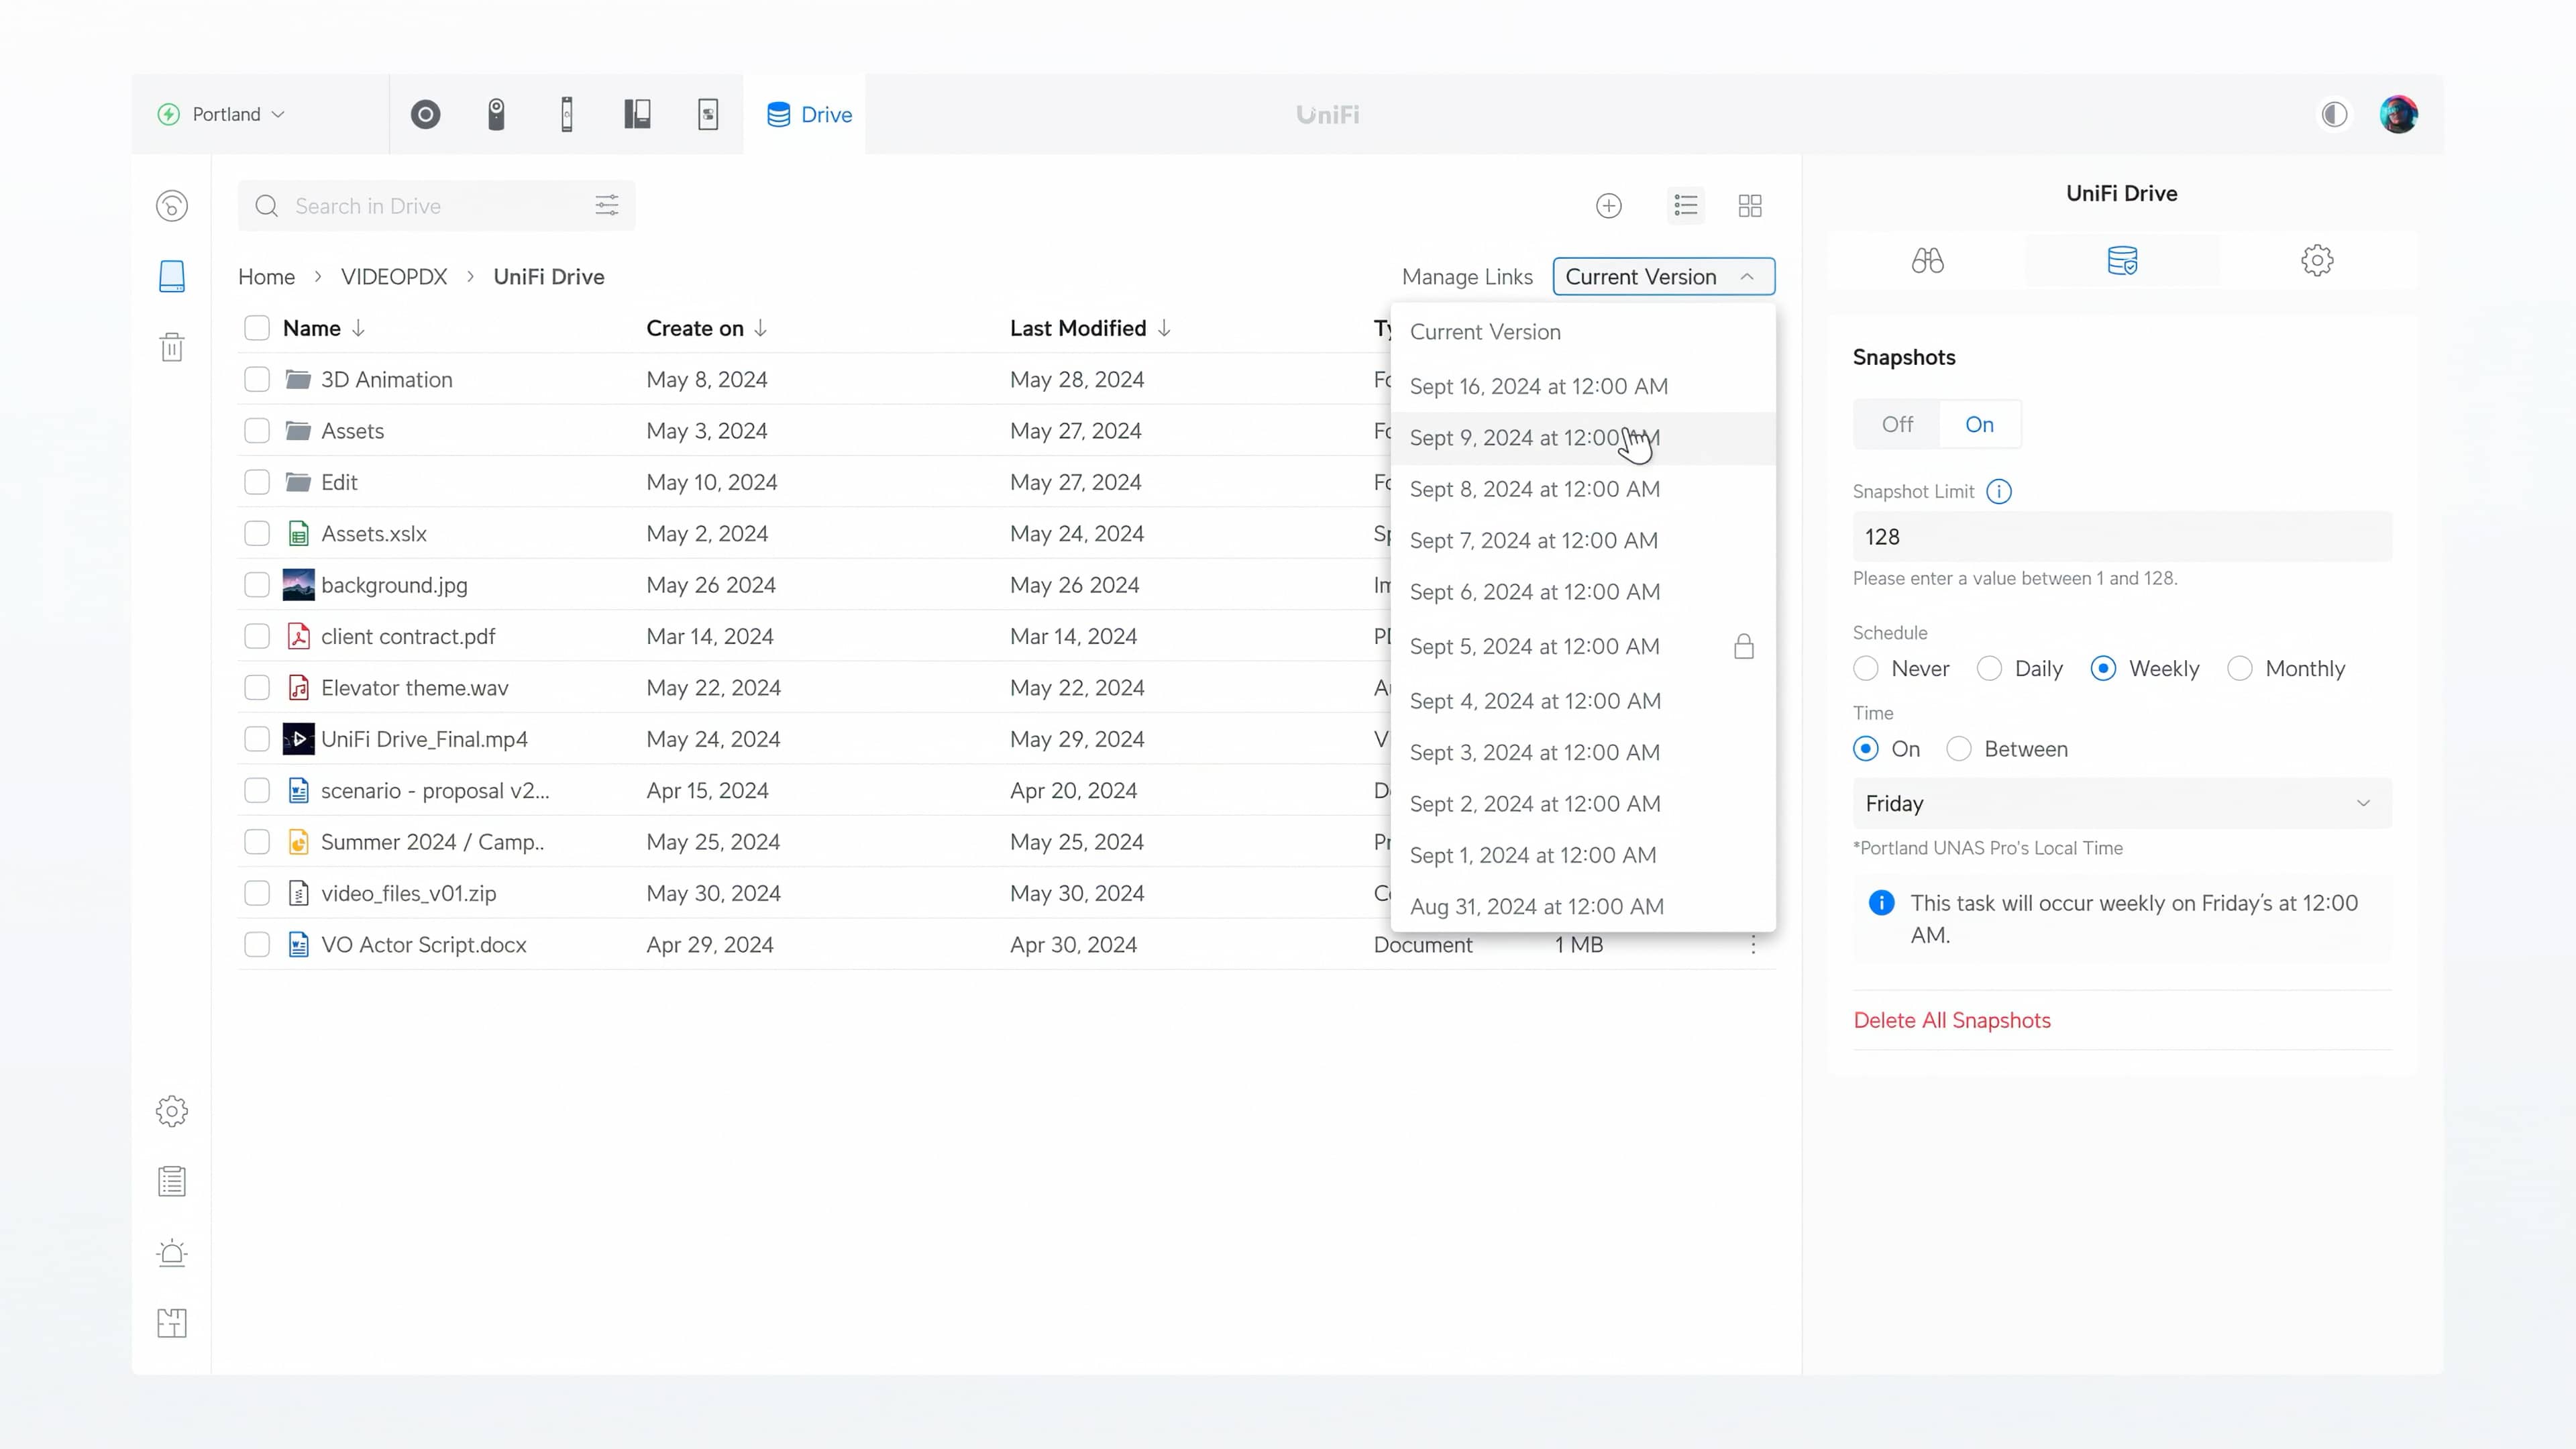Check the checkbox next to background.jpg
The image size is (2576, 1449).
click(256, 585)
